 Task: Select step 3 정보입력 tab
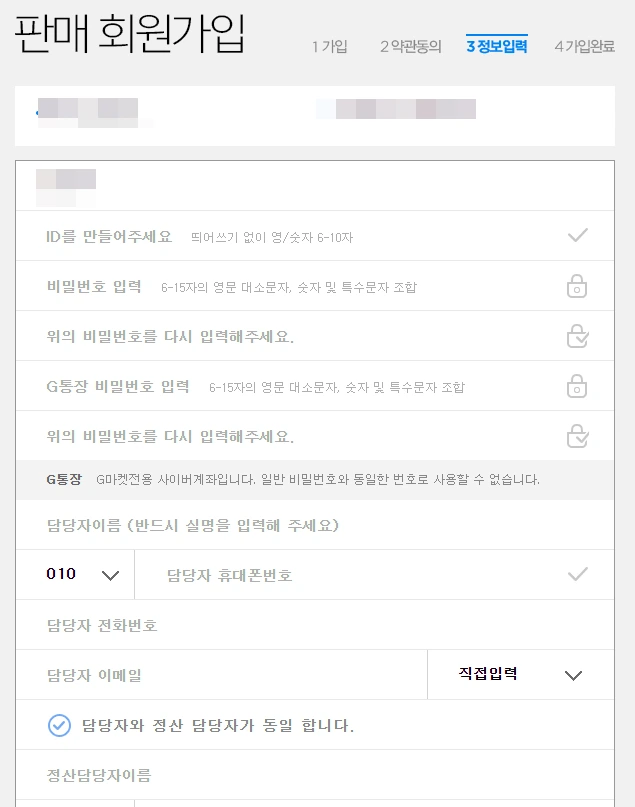pyautogui.click(x=497, y=46)
